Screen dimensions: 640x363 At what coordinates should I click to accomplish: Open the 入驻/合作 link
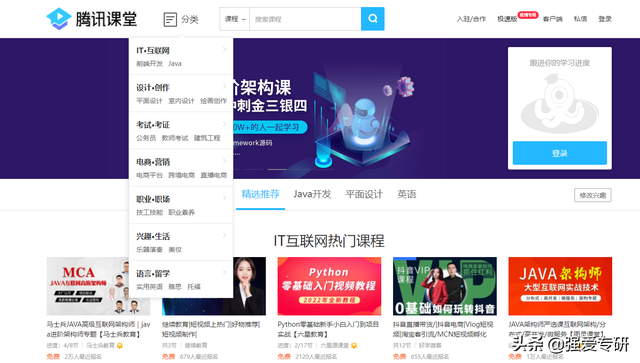point(471,19)
